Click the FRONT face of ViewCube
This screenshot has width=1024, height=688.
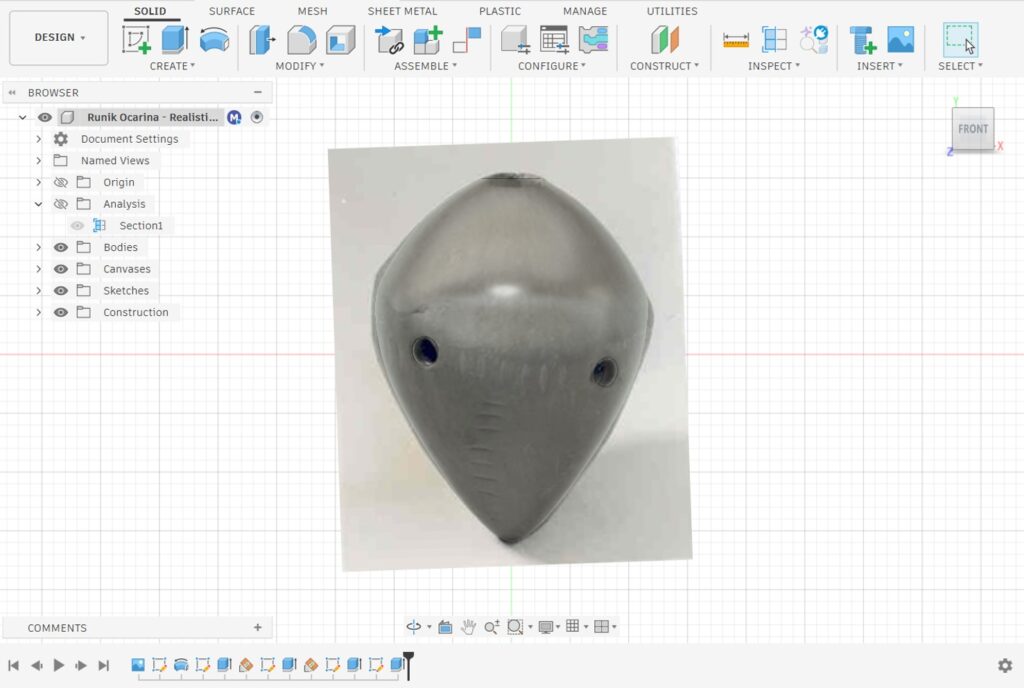coord(973,129)
